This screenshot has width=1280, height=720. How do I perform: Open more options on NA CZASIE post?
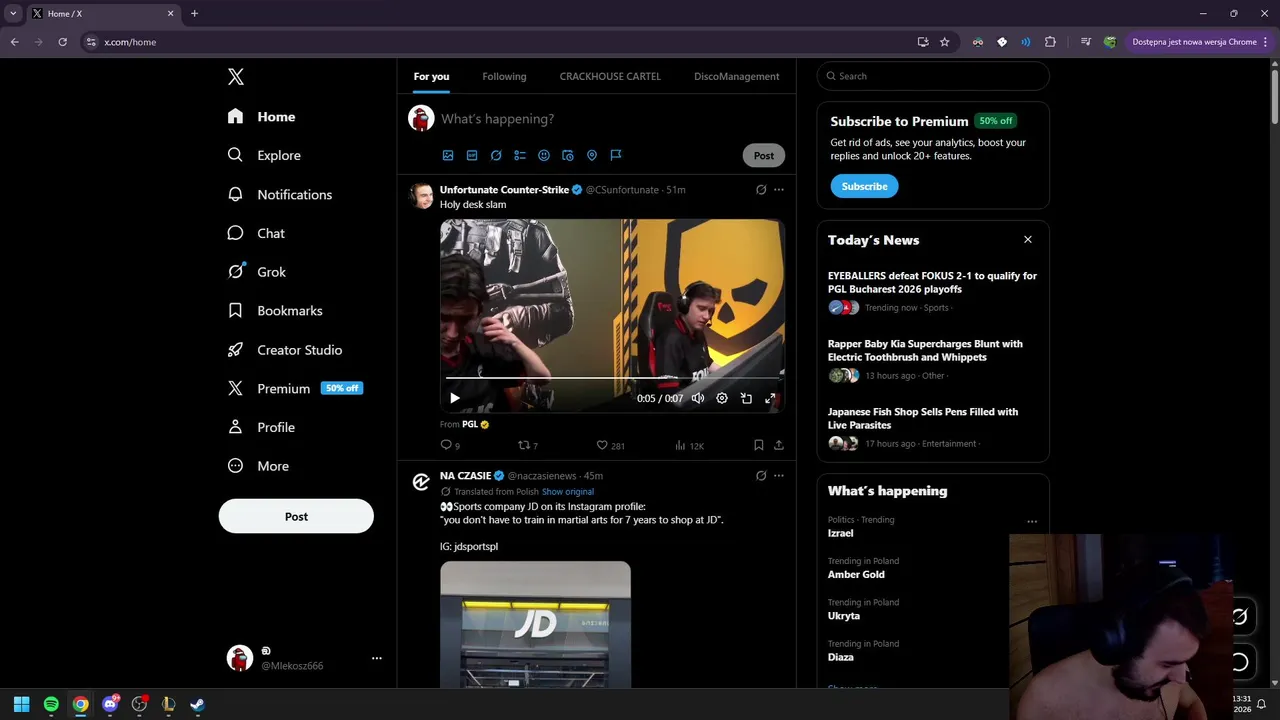(x=779, y=476)
